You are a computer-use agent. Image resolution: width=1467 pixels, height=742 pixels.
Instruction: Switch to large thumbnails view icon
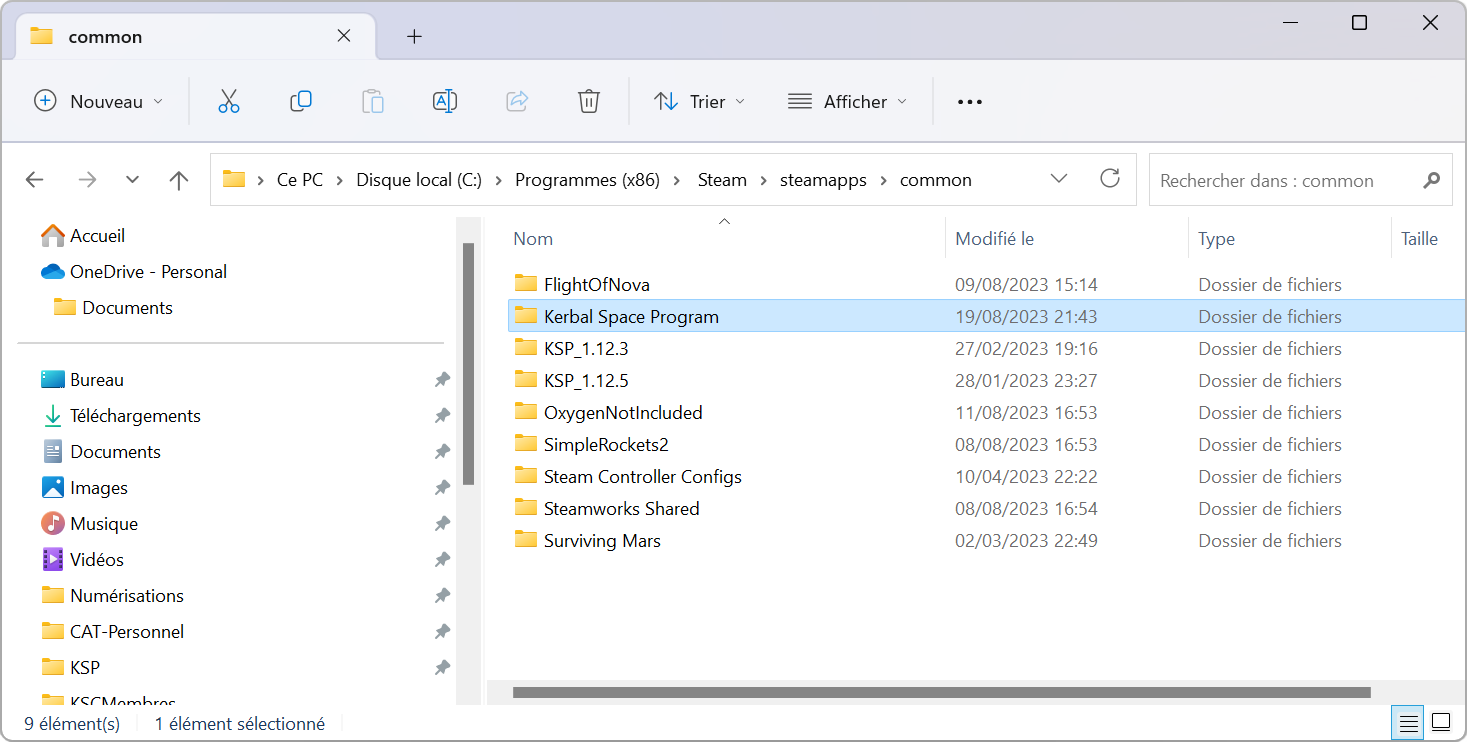1441,722
